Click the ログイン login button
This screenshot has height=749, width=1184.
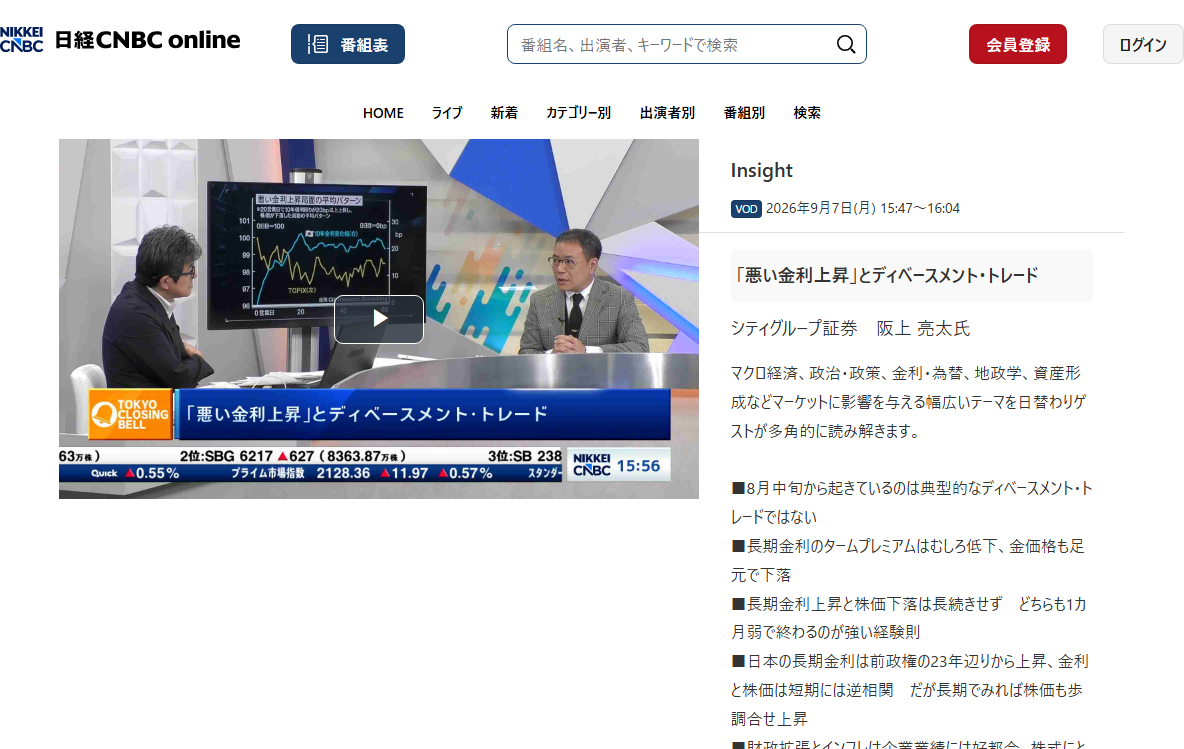(1142, 44)
